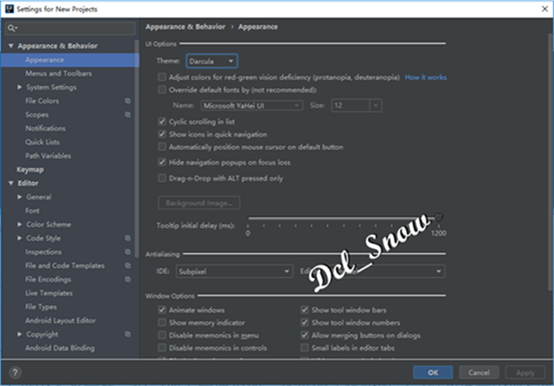
Task: Open the Keymap settings page
Action: pos(30,170)
